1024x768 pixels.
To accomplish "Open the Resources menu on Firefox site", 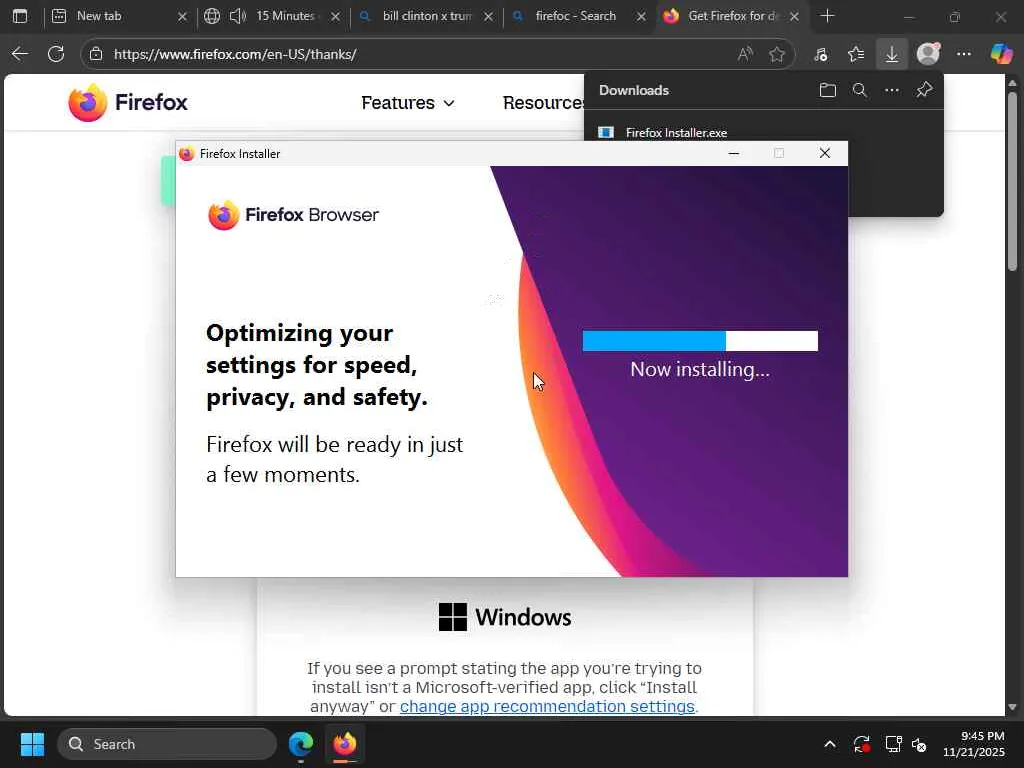I will coord(543,103).
